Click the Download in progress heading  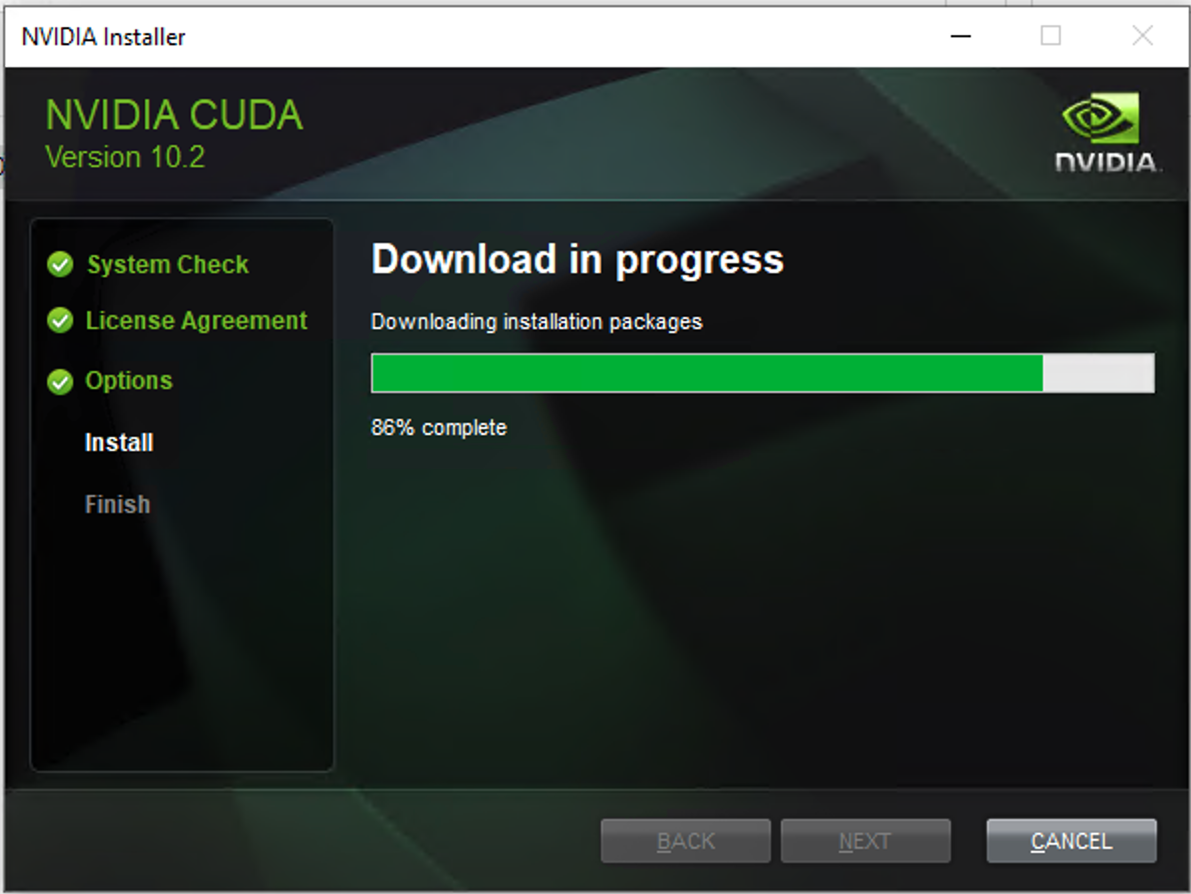point(577,260)
